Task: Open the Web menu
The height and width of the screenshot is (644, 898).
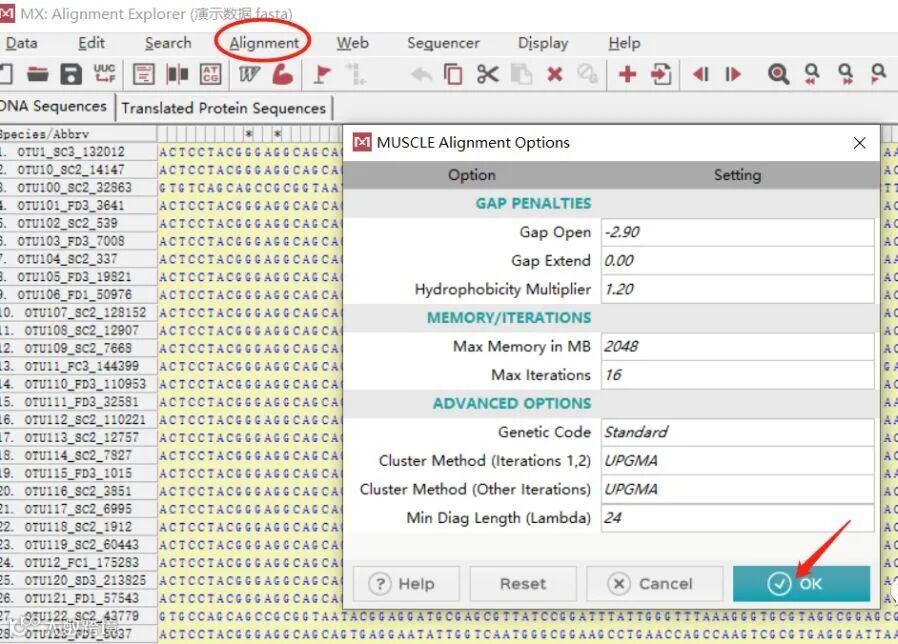Action: click(x=352, y=43)
